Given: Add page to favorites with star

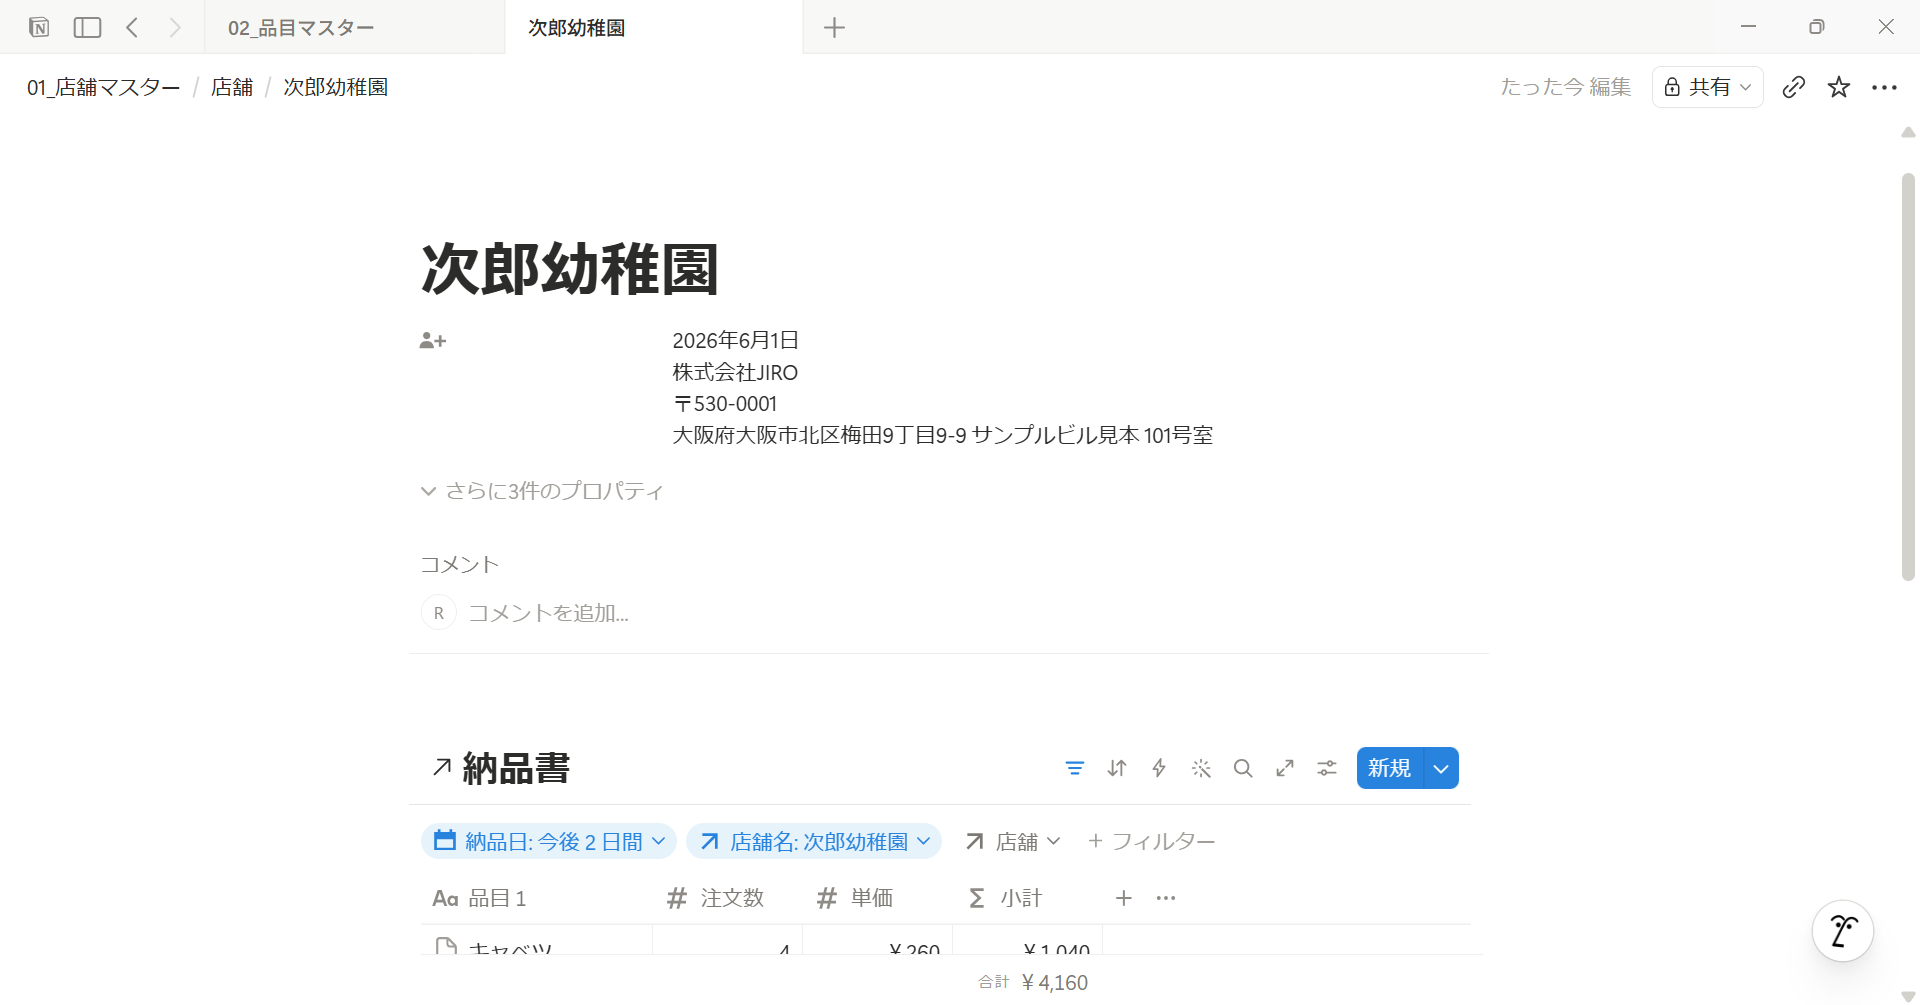Looking at the screenshot, I should (1839, 87).
